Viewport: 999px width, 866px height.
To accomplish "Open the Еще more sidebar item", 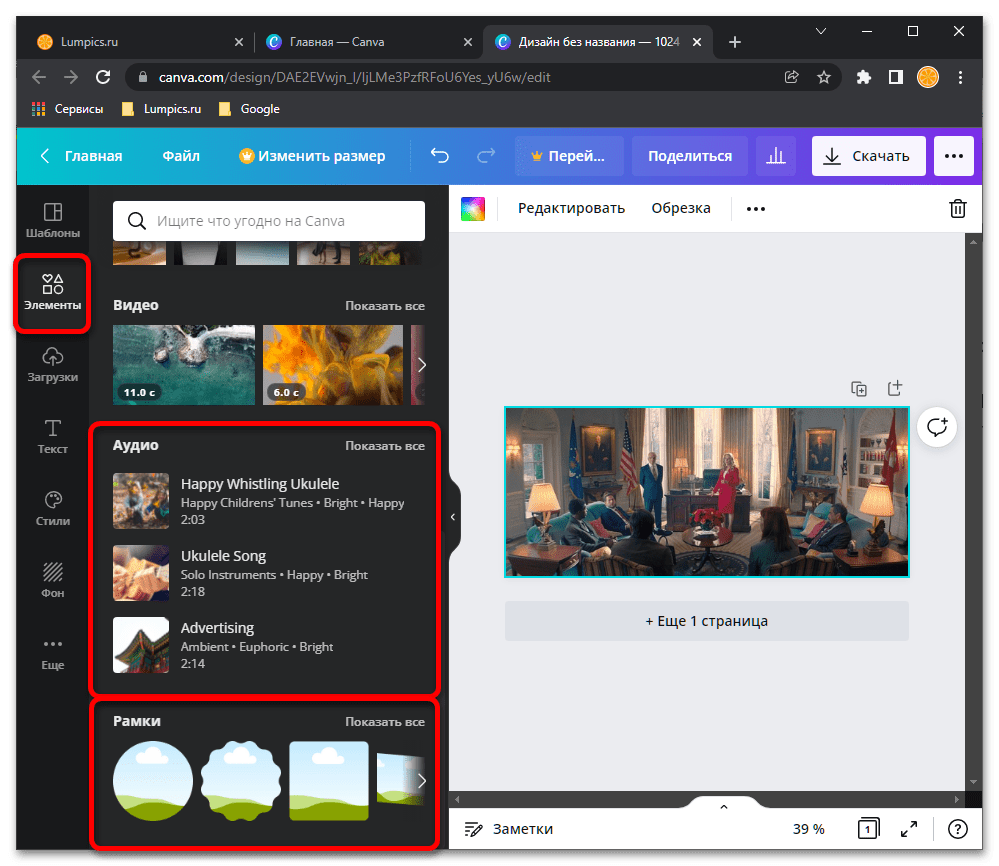I will click(52, 653).
